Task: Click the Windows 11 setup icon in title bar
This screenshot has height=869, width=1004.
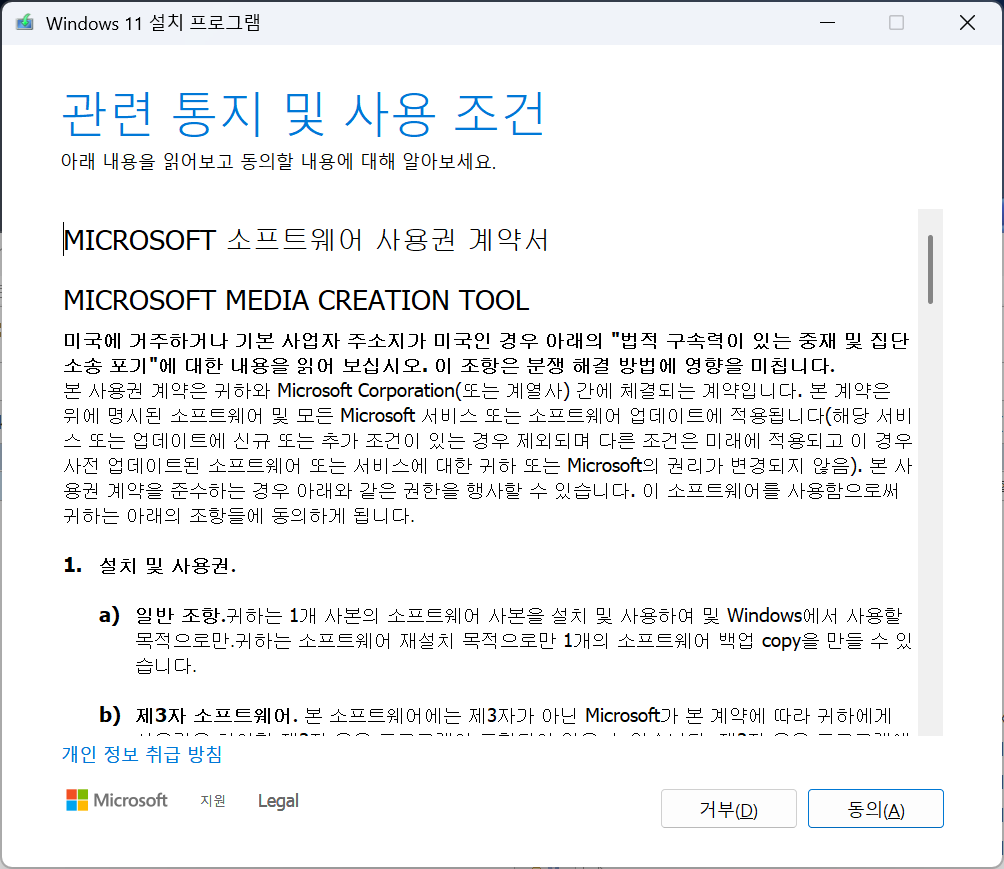Action: (x=24, y=23)
